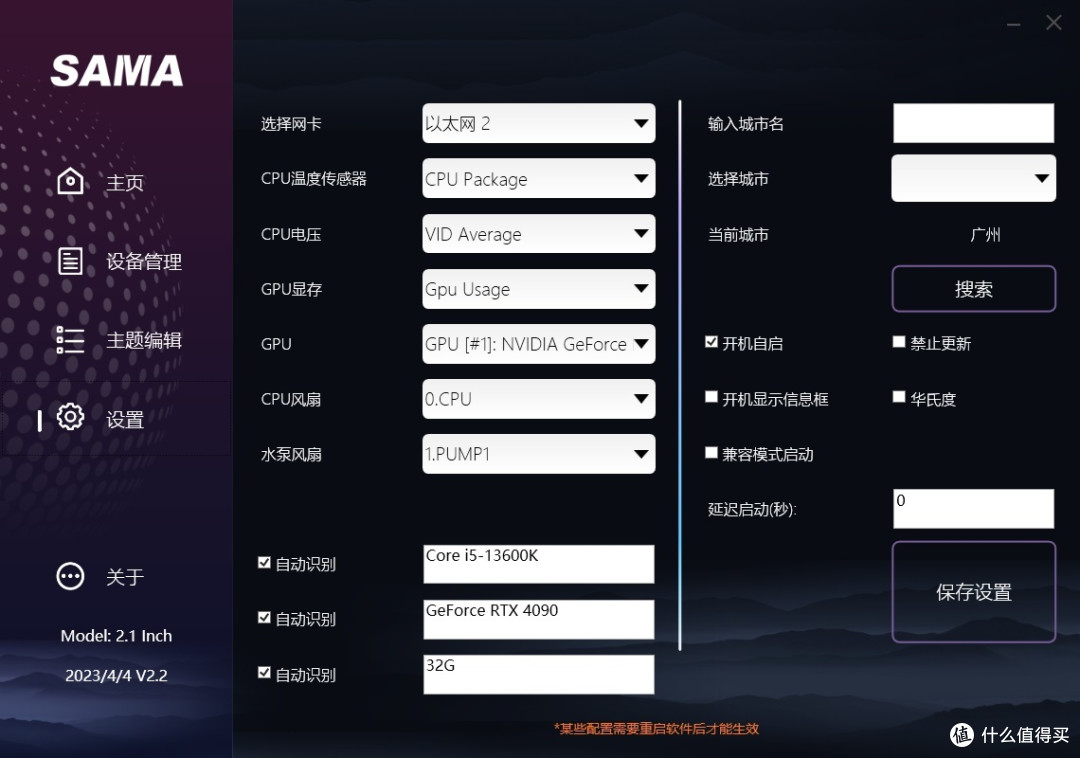Image resolution: width=1080 pixels, height=758 pixels.
Task: Click the 延迟启动(秒) input field
Action: click(x=973, y=509)
